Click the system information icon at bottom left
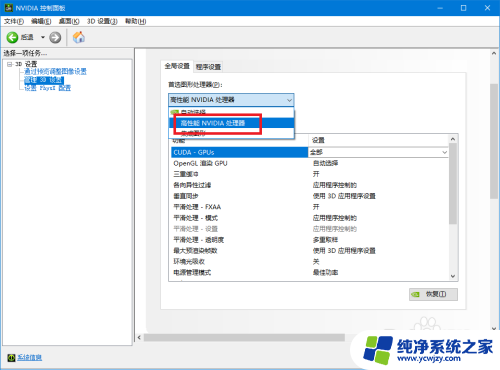500x370 pixels. (x=11, y=358)
